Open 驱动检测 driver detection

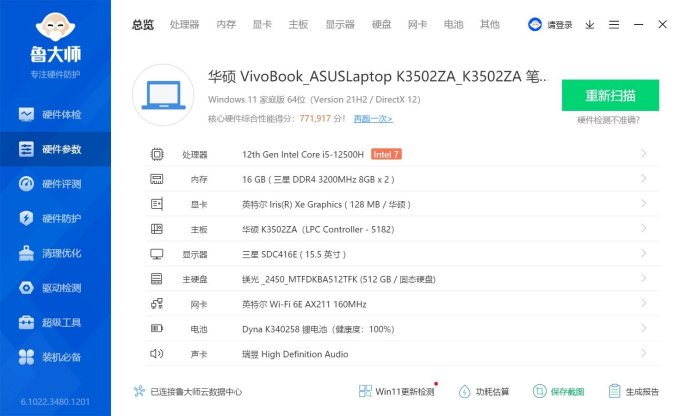55,288
